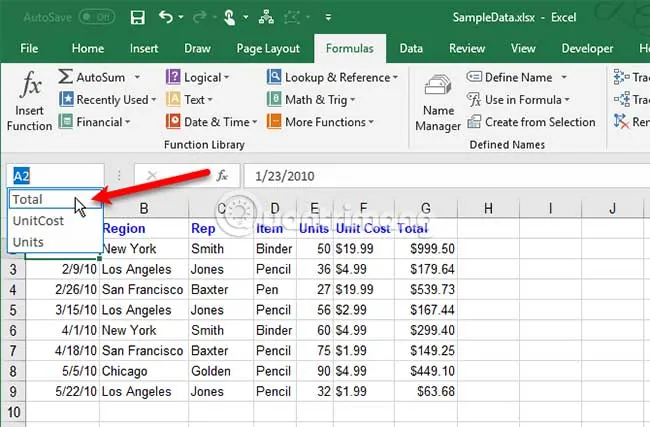Open the Name Manager
Screen dimensions: 650x427
438,103
